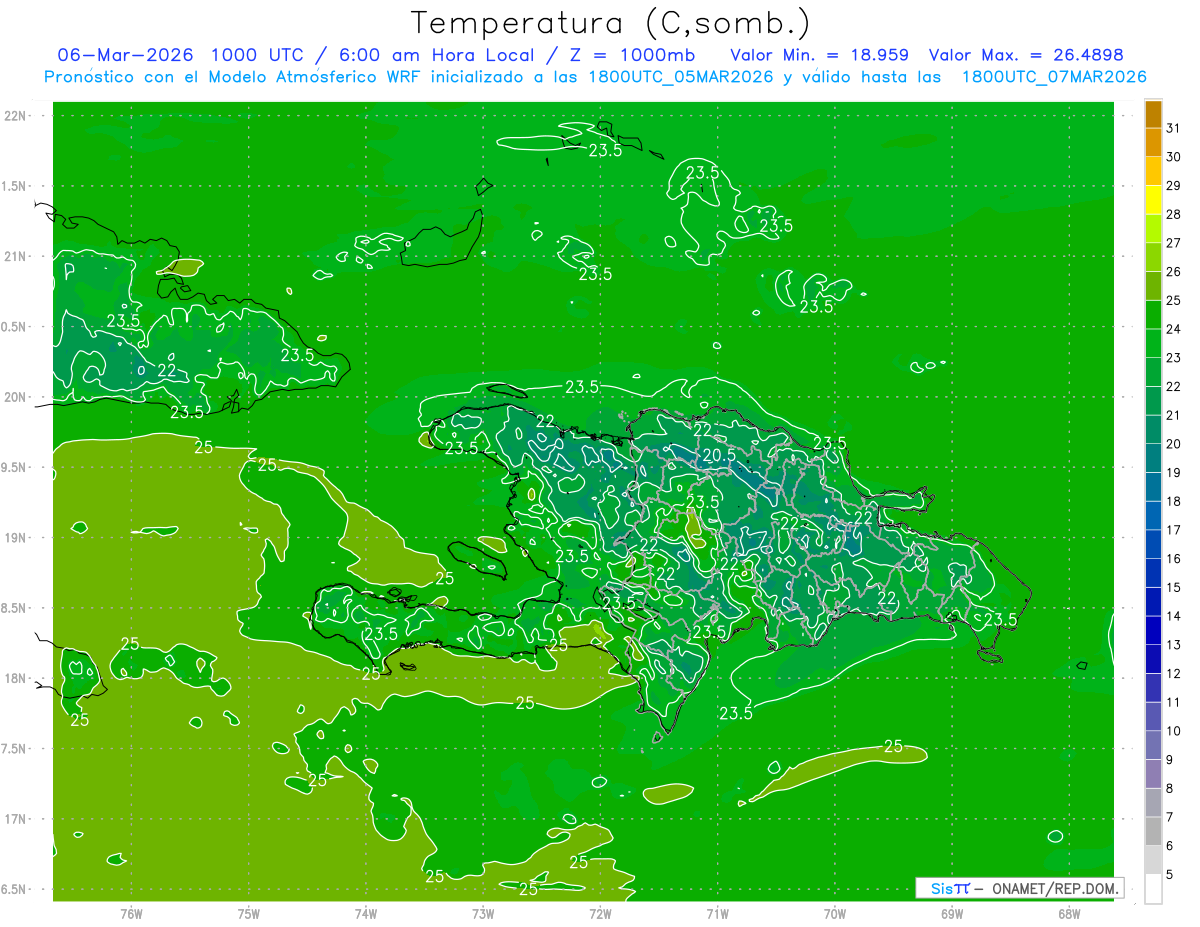This screenshot has width=1200, height=927.
Task: Click the "21N" latitude axis label
Action: [x=15, y=257]
